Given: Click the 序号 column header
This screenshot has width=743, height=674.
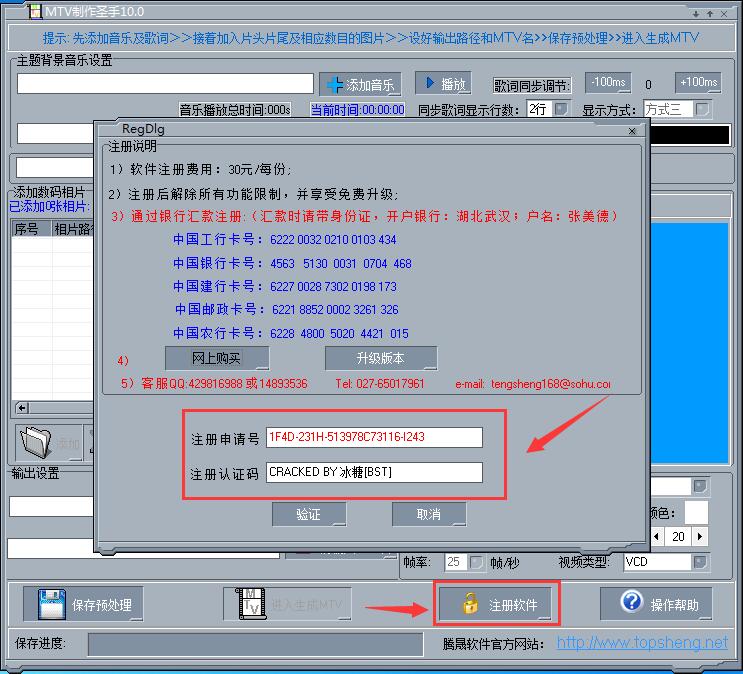Looking at the screenshot, I should pyautogui.click(x=31, y=229).
